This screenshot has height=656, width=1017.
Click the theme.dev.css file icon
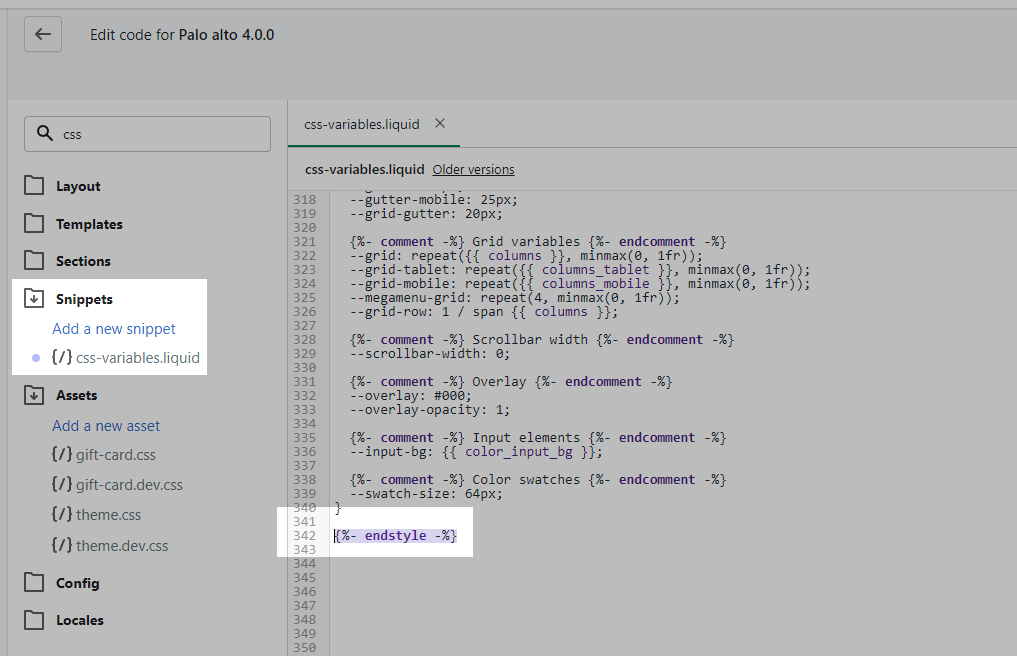pyautogui.click(x=61, y=546)
